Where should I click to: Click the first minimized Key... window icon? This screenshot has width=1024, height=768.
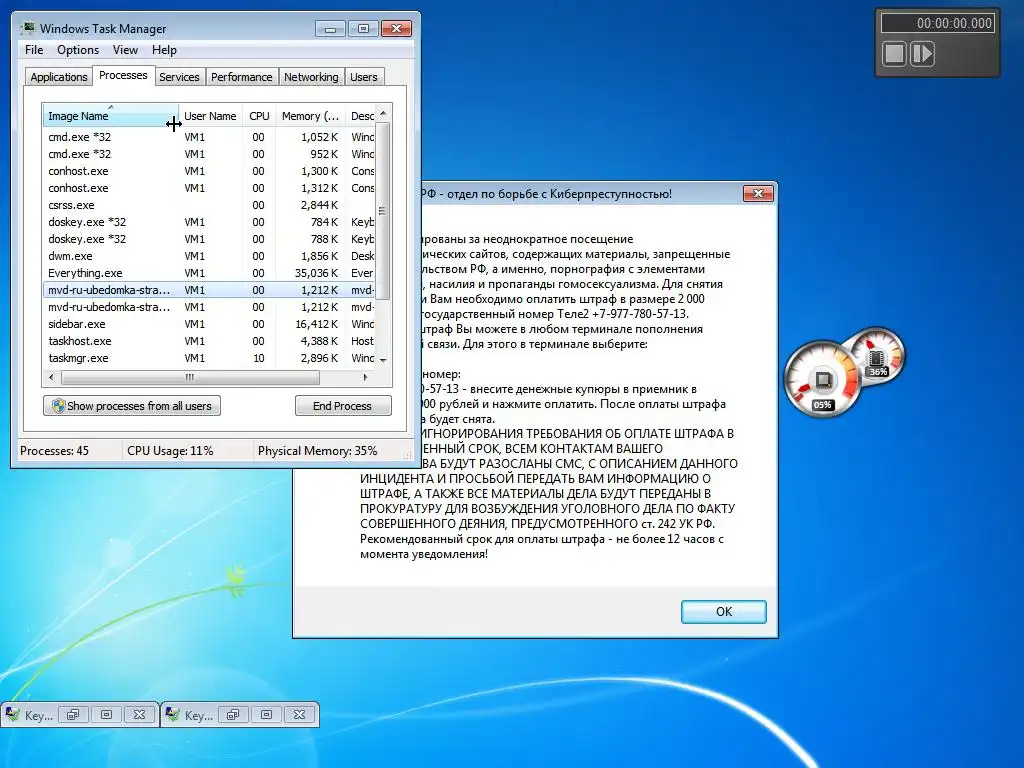point(12,714)
